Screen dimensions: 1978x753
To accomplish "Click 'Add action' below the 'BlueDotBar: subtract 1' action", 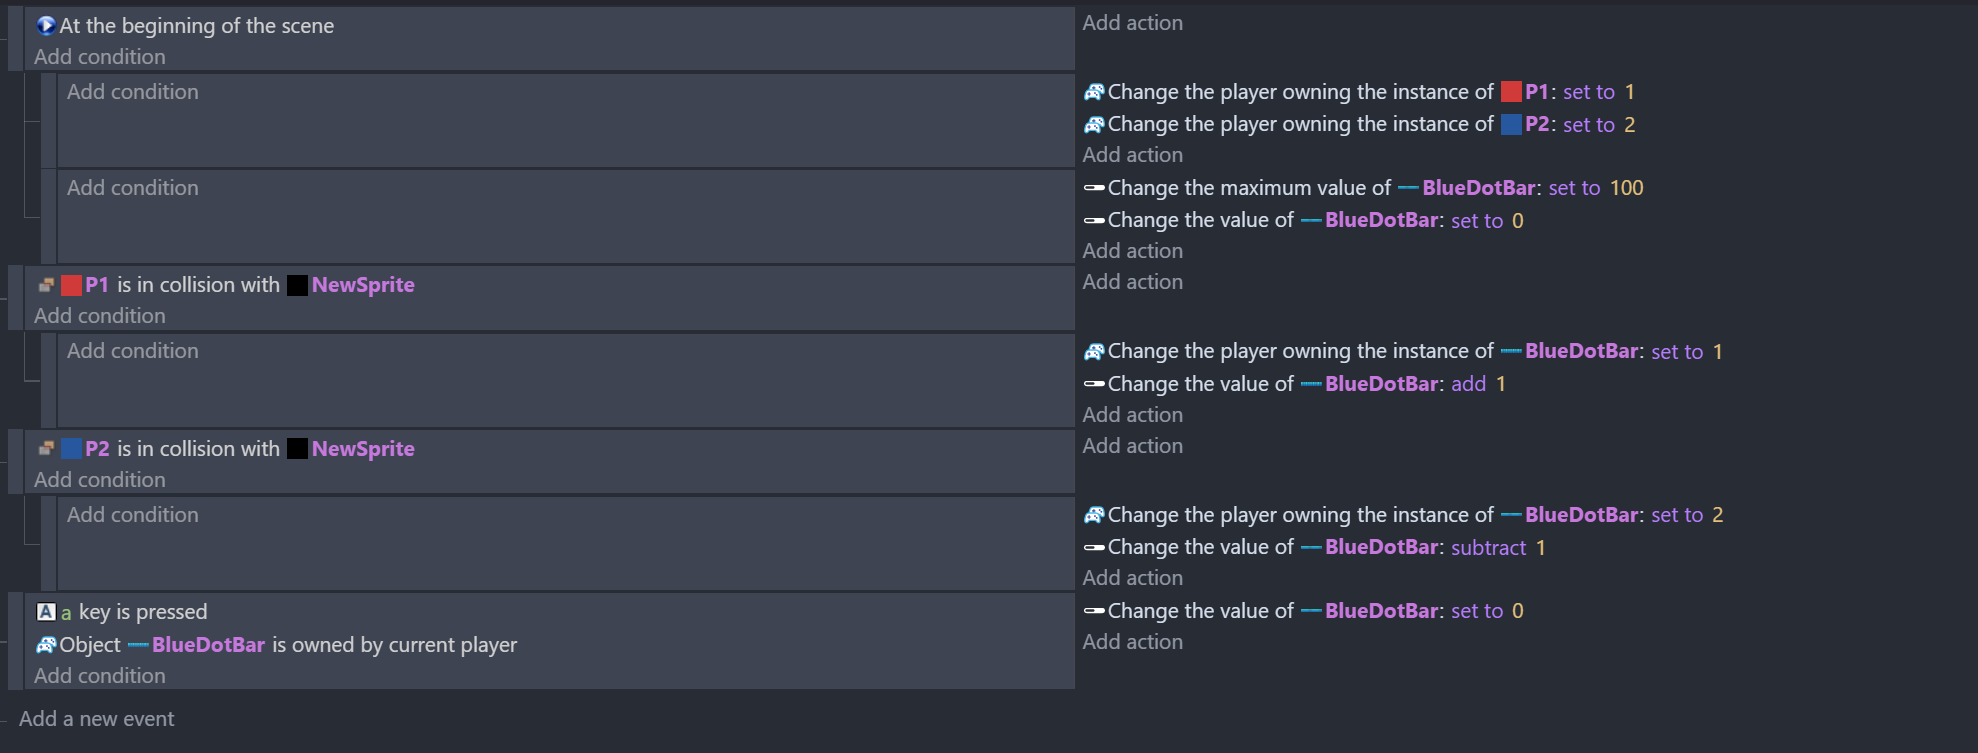I will click(x=1132, y=578).
